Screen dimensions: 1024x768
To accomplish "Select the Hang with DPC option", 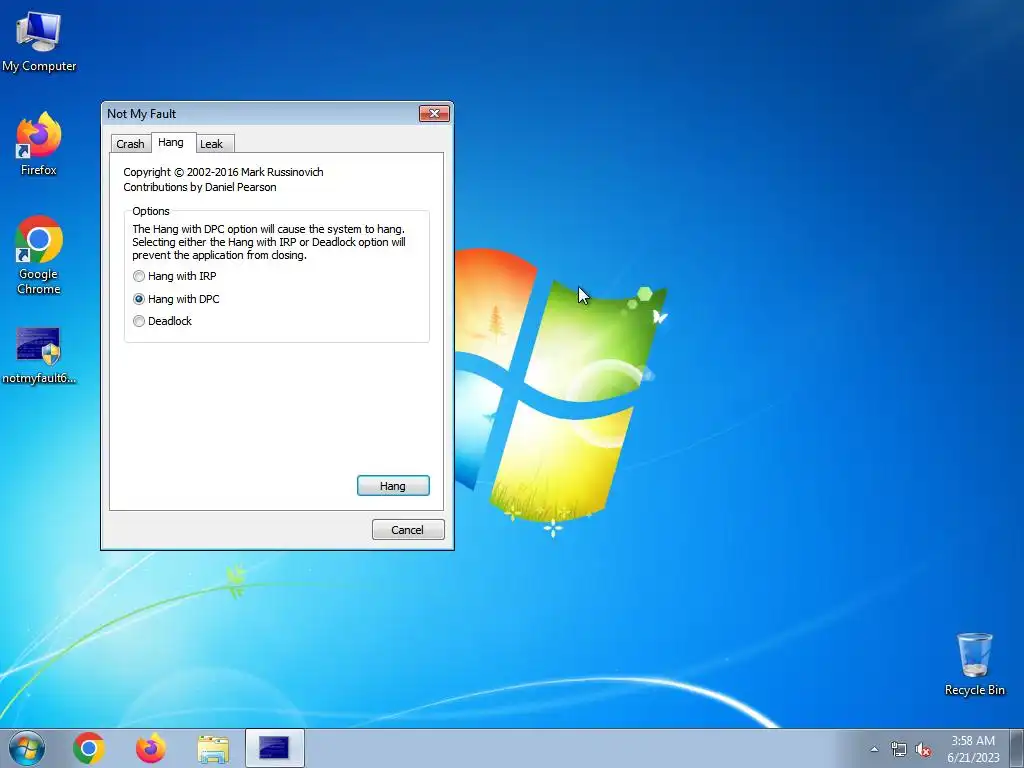I will 176,299.
